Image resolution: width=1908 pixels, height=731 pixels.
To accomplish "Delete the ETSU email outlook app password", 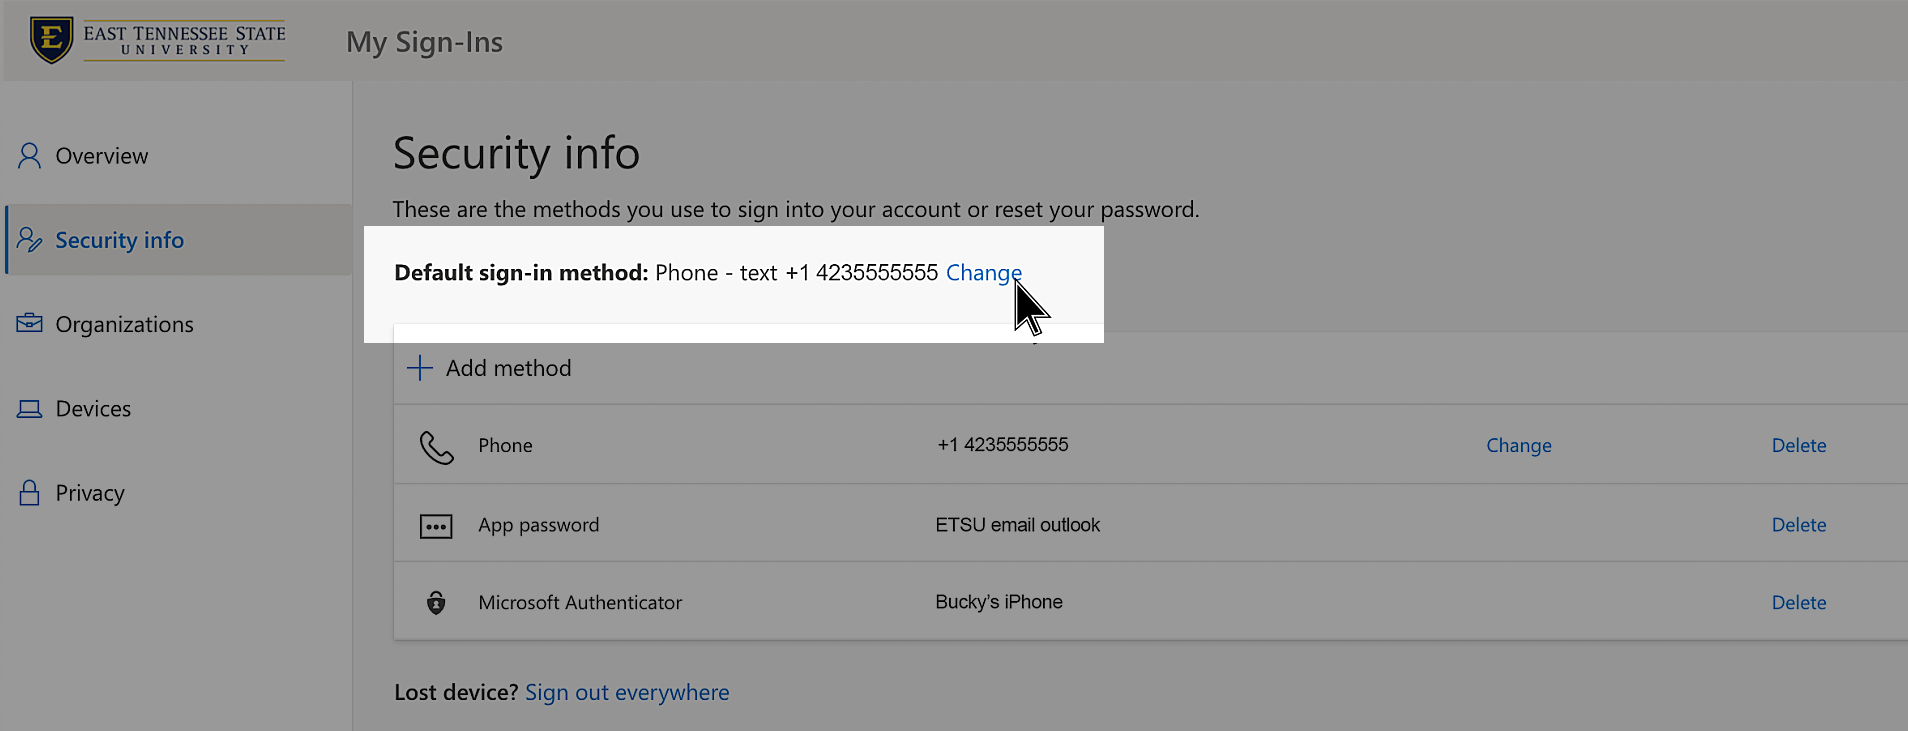I will point(1798,525).
